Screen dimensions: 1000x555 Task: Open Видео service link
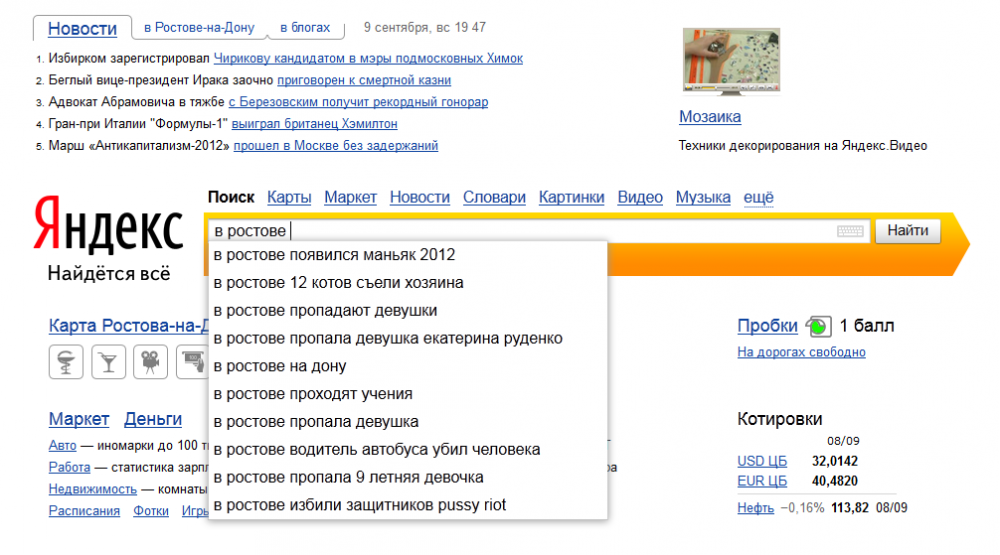pyautogui.click(x=640, y=197)
